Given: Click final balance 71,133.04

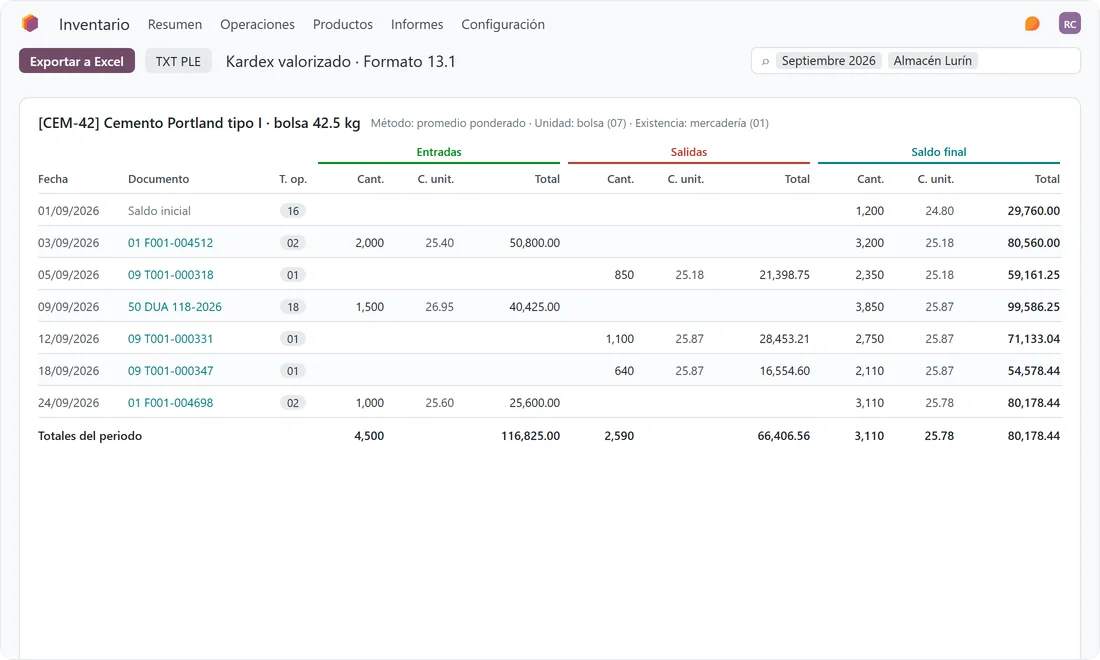Looking at the screenshot, I should [x=1033, y=339].
